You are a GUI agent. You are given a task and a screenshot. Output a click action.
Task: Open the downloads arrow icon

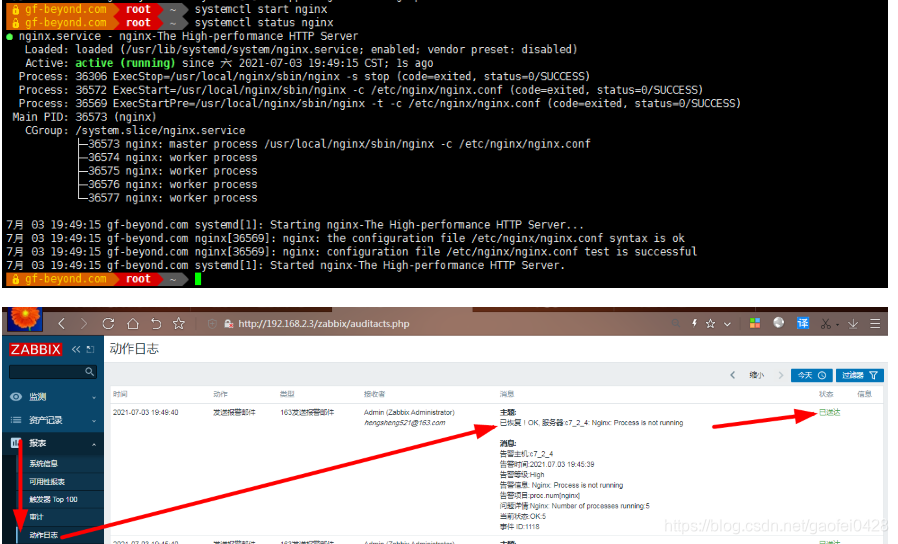853,324
